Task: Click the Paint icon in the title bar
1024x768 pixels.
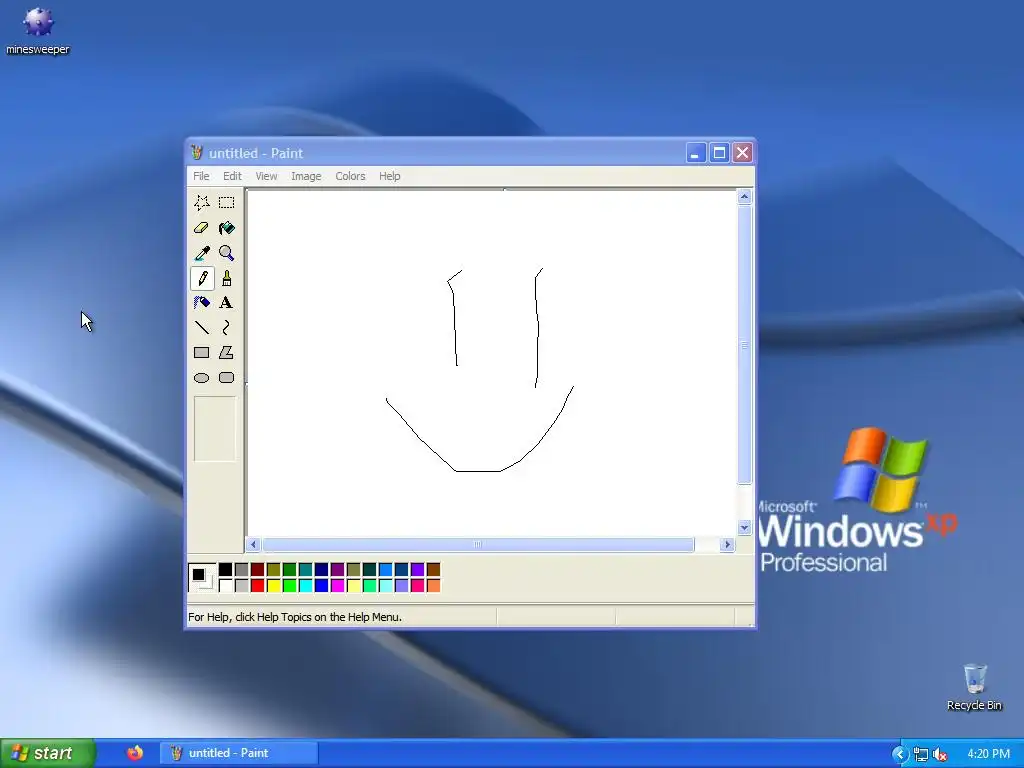Action: [197, 153]
